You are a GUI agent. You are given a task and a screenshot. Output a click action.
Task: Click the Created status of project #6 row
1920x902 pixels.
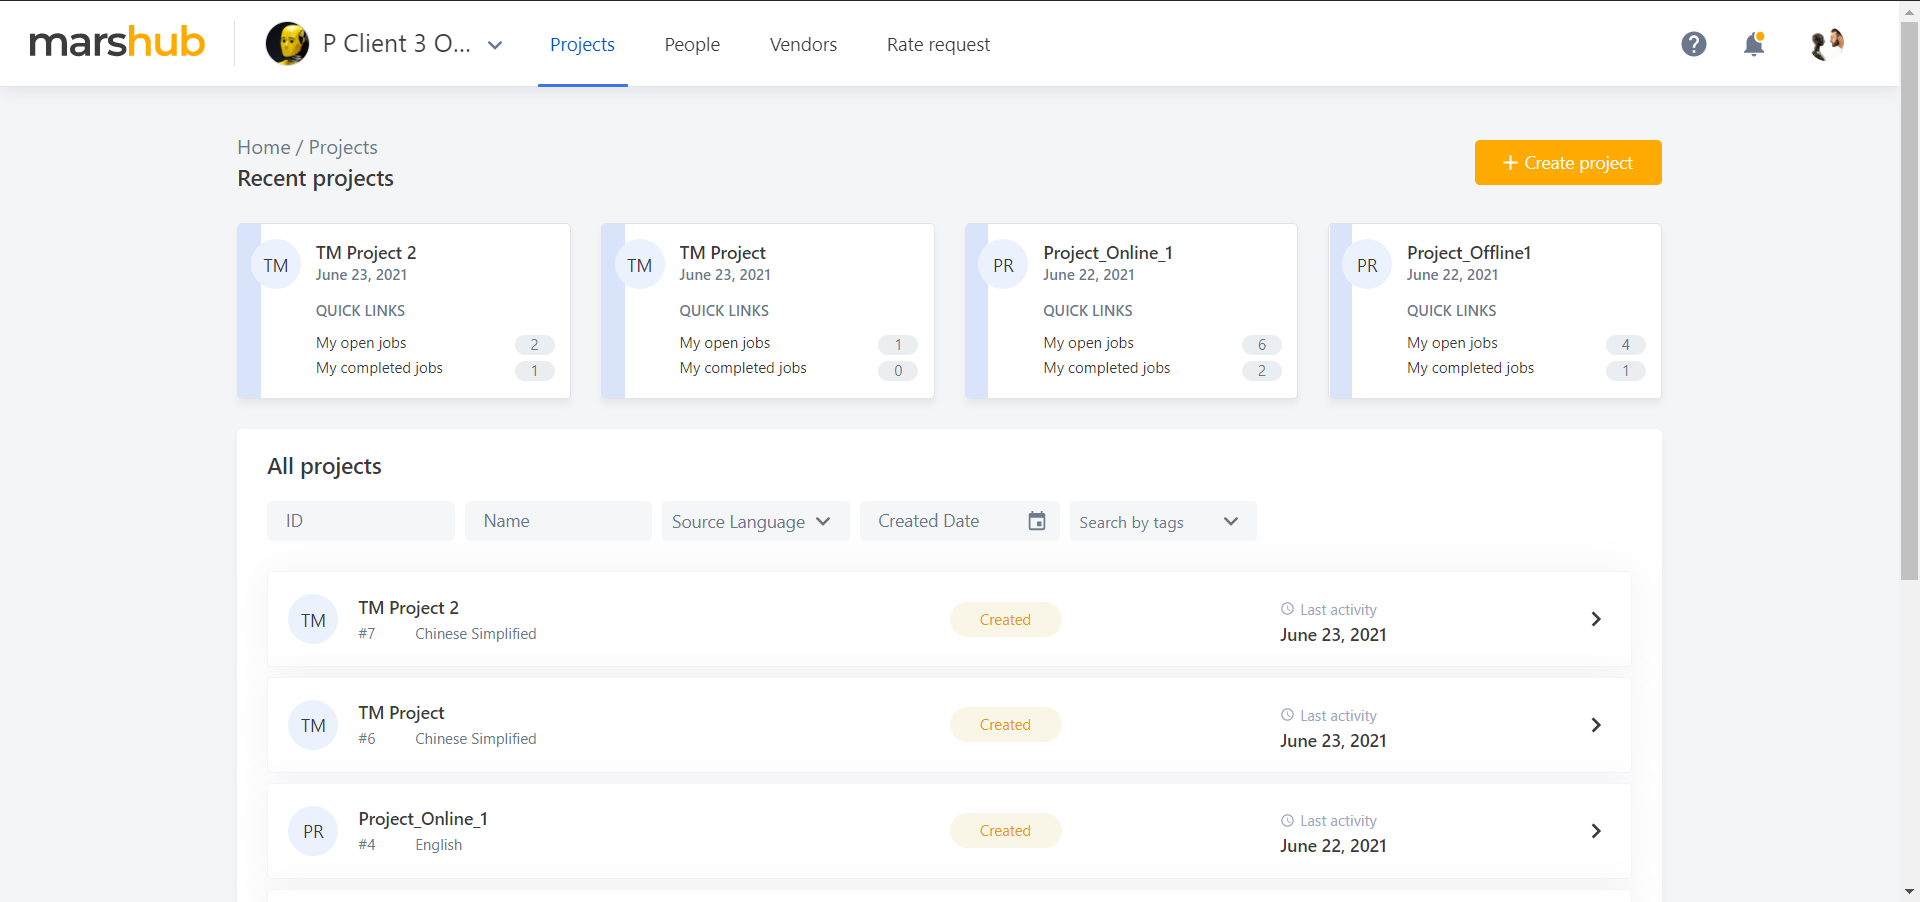(x=1005, y=725)
